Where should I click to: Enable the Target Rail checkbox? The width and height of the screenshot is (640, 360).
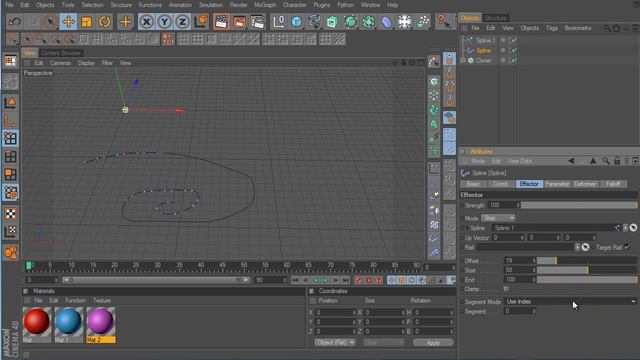point(627,247)
